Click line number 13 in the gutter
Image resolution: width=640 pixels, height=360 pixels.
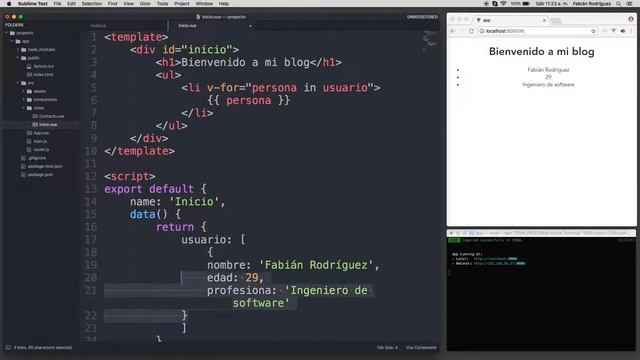pyautogui.click(x=90, y=189)
